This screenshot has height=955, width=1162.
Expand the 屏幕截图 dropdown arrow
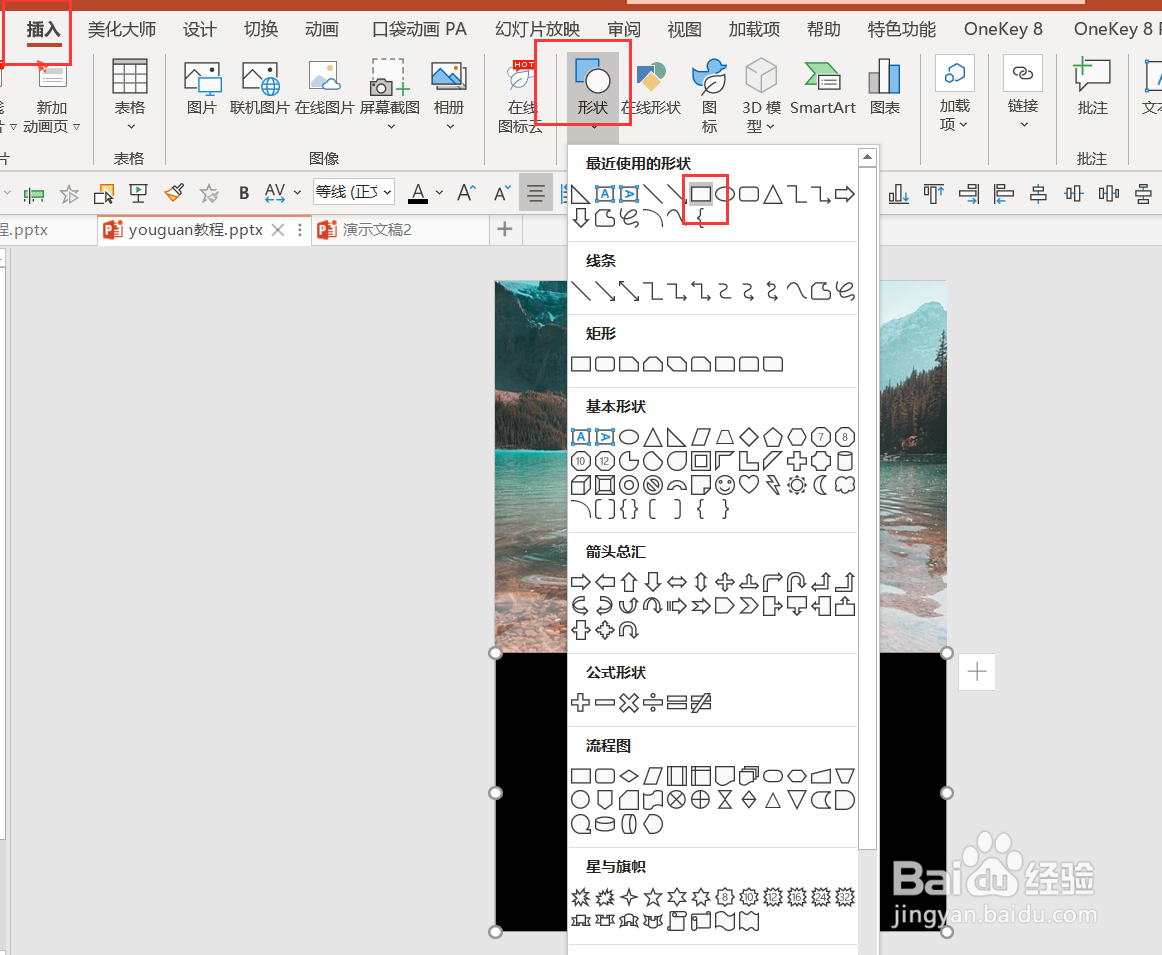point(391,127)
